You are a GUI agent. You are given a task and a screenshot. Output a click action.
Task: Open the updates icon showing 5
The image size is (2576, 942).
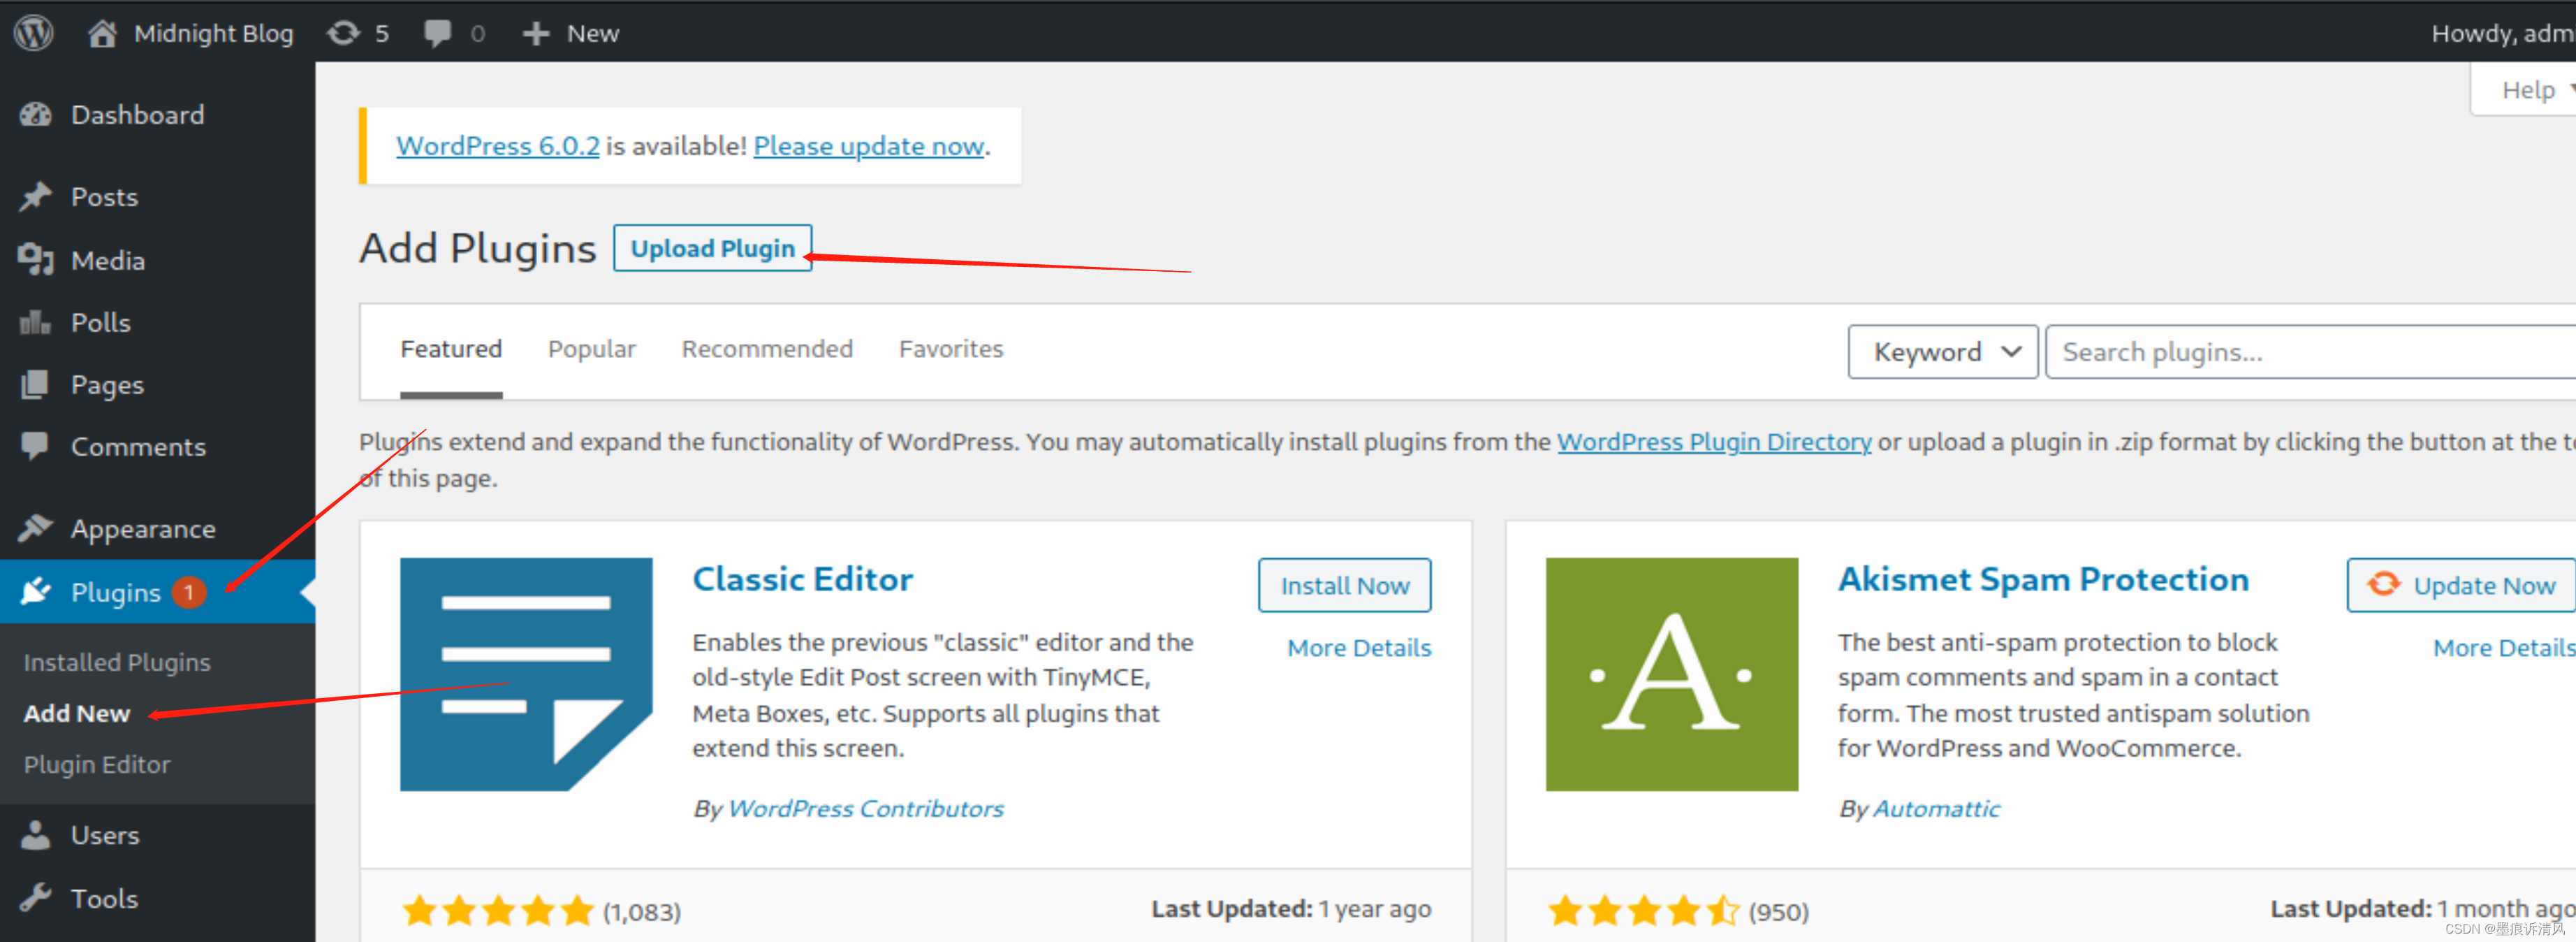357,33
